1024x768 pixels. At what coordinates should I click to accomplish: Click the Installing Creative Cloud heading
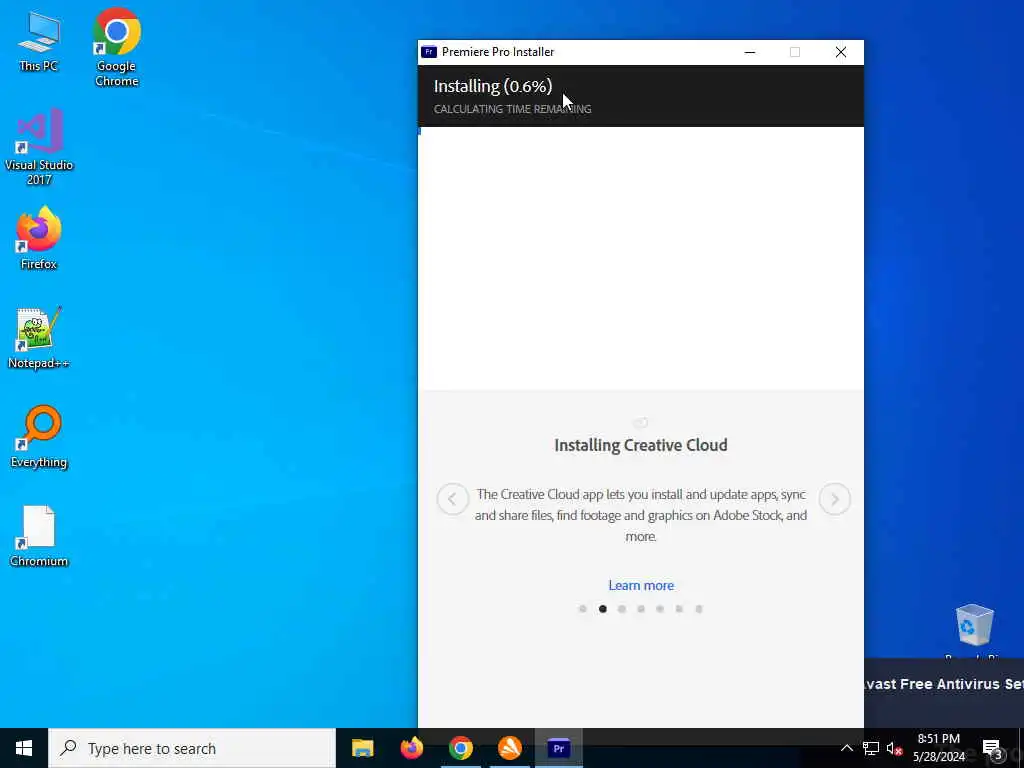641,445
